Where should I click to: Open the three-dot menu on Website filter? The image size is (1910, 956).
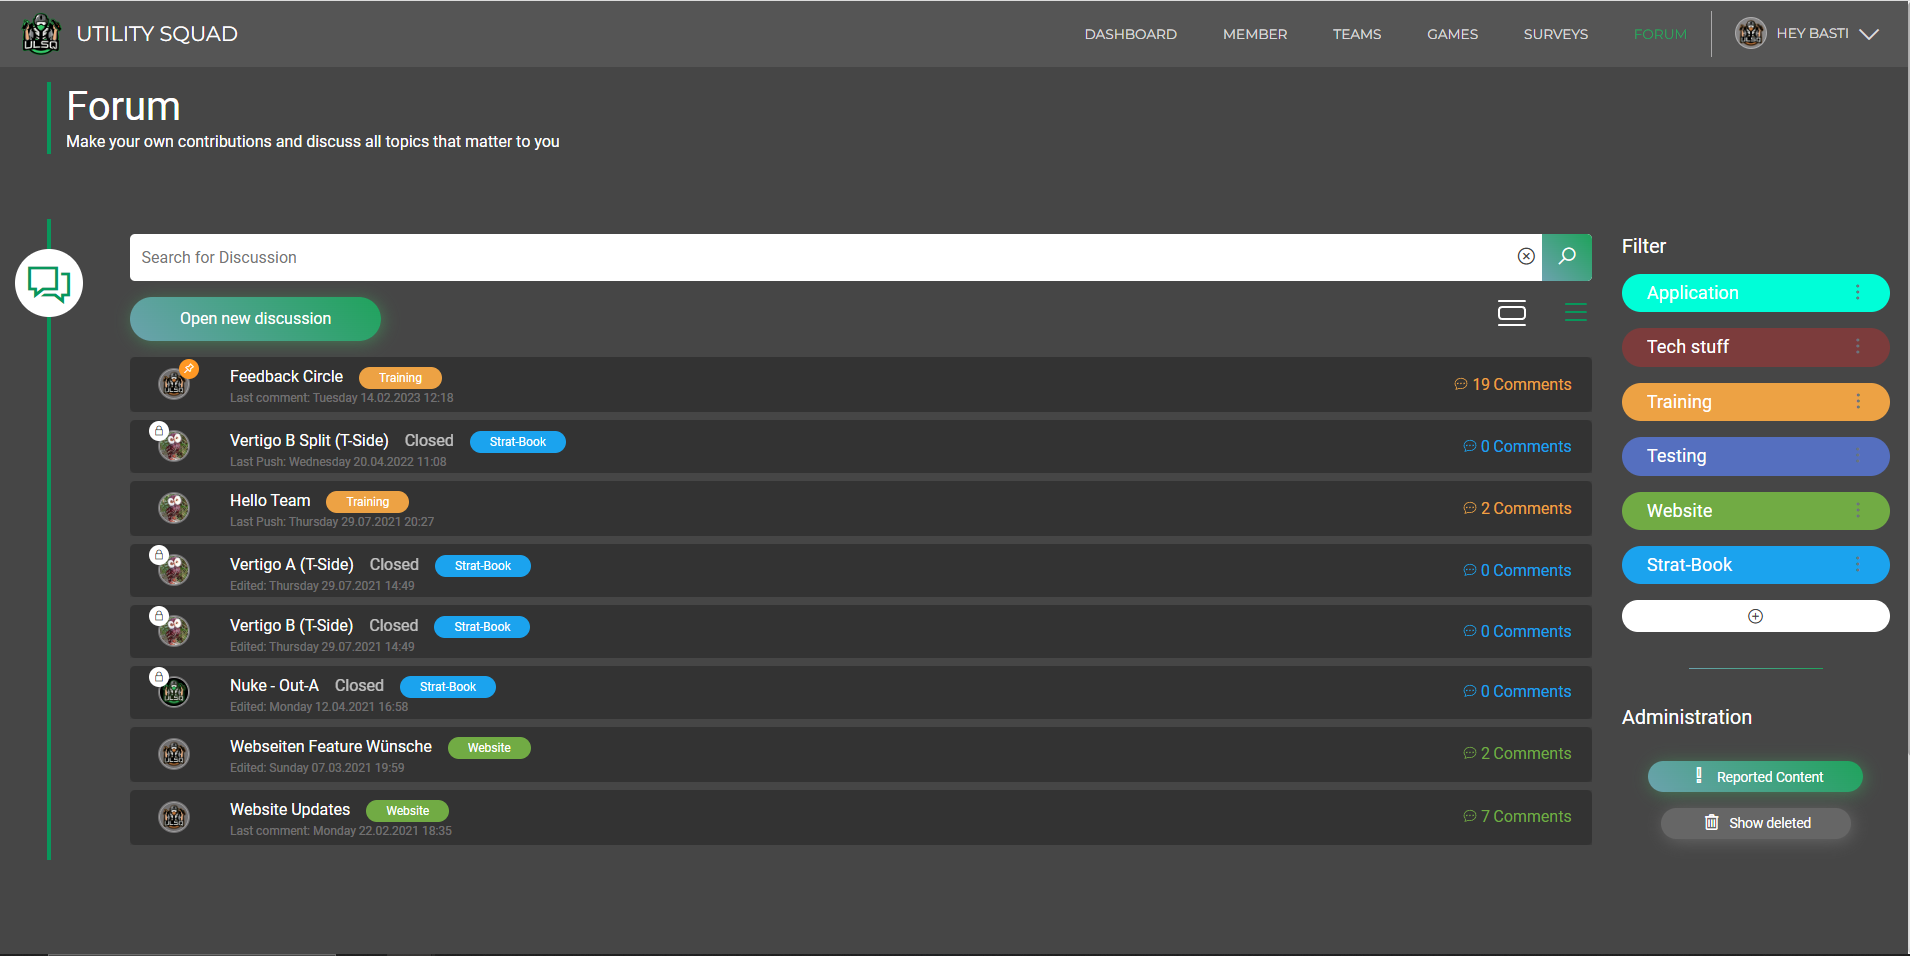click(x=1858, y=510)
